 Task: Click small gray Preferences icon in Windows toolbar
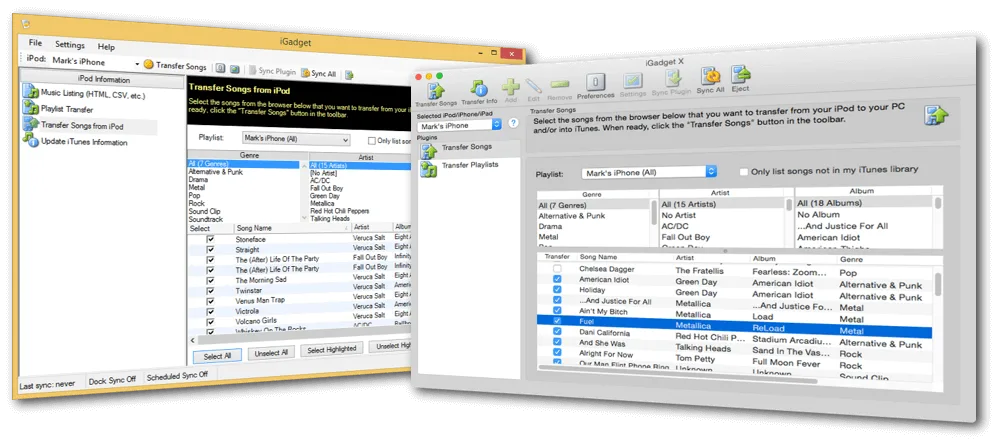[219, 69]
